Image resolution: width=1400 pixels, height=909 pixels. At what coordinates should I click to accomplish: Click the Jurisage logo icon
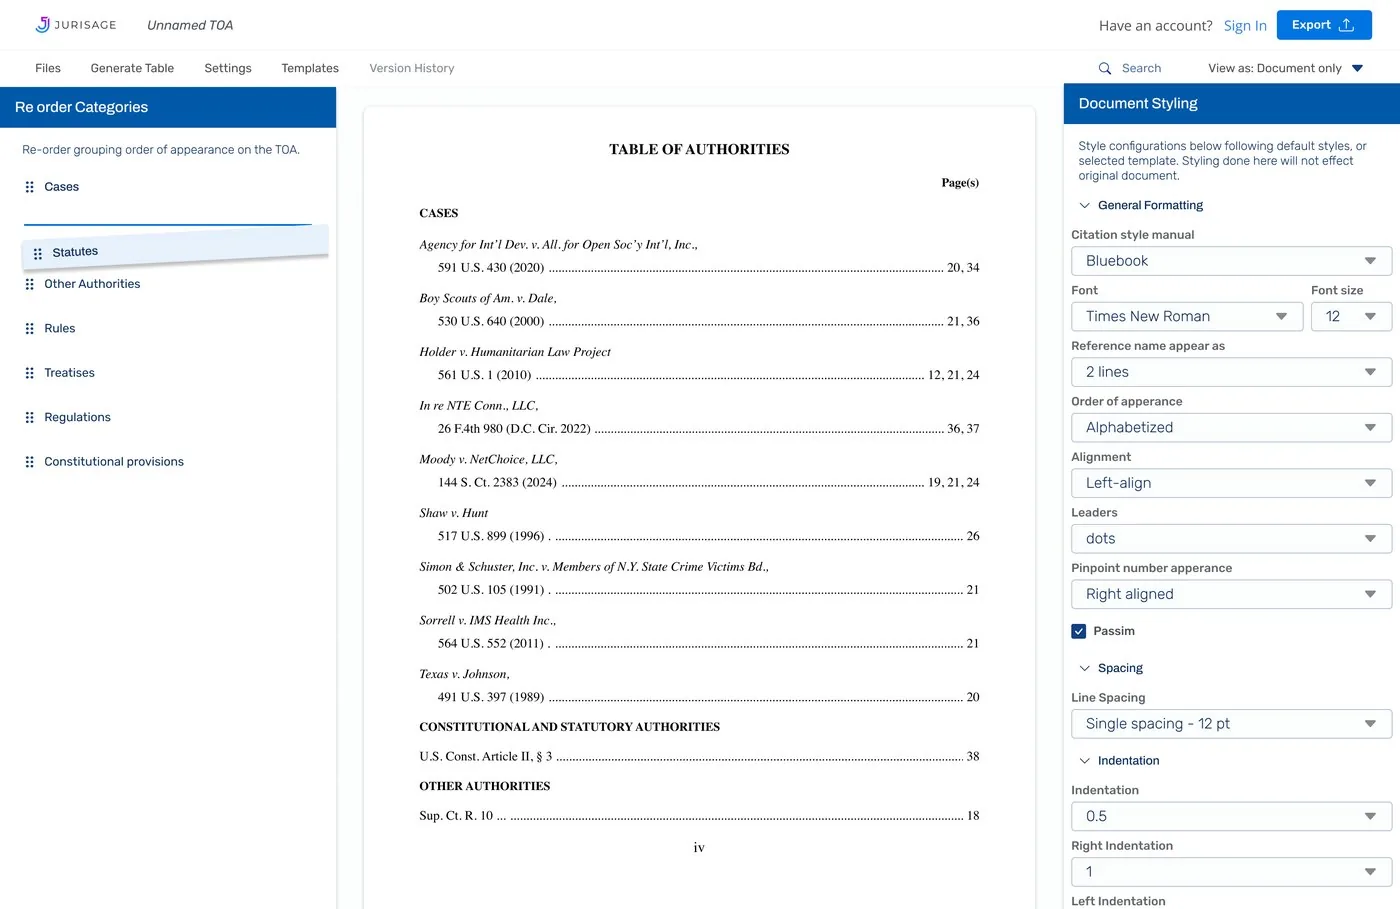point(42,25)
